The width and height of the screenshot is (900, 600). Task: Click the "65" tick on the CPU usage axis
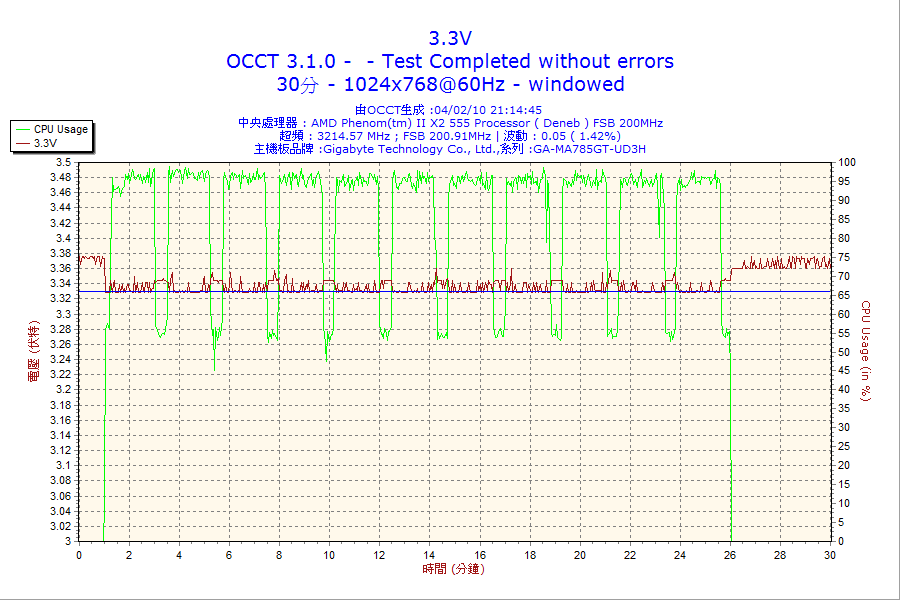pos(844,295)
